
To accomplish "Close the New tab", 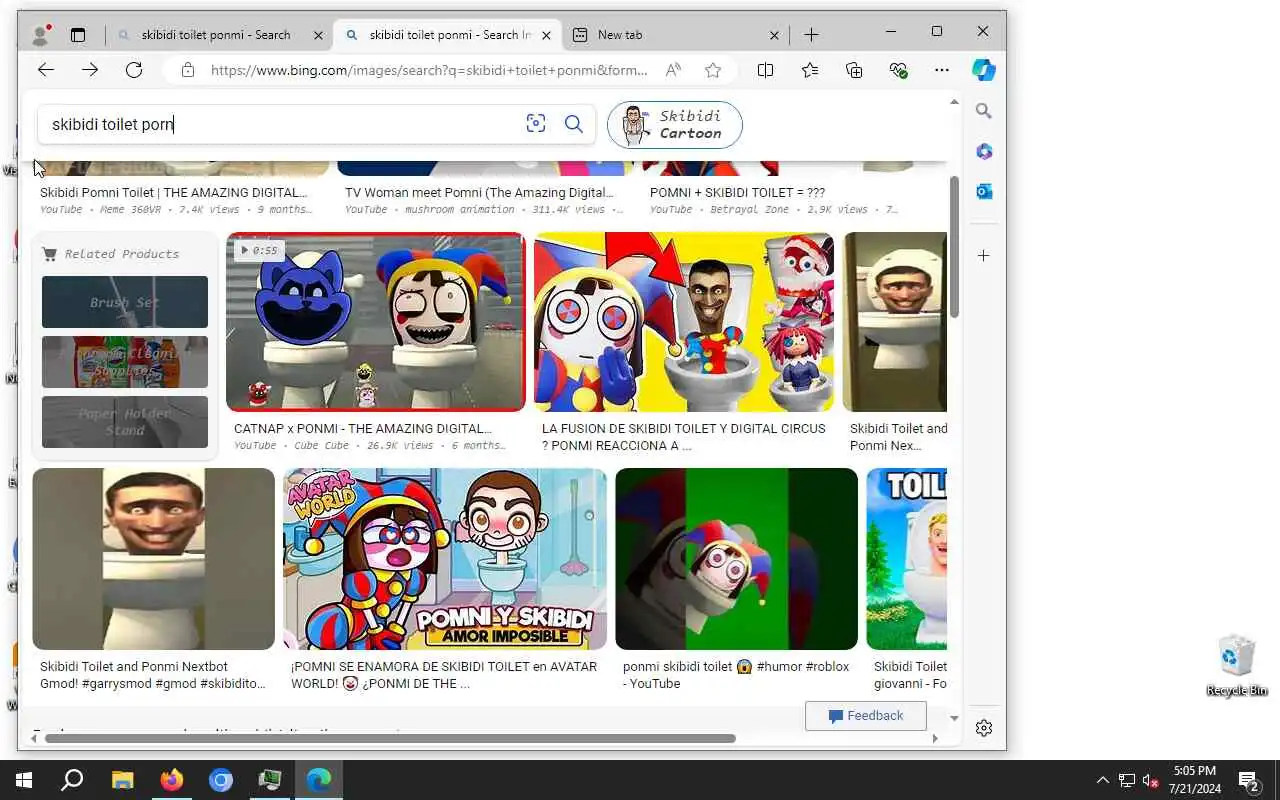I will (774, 35).
